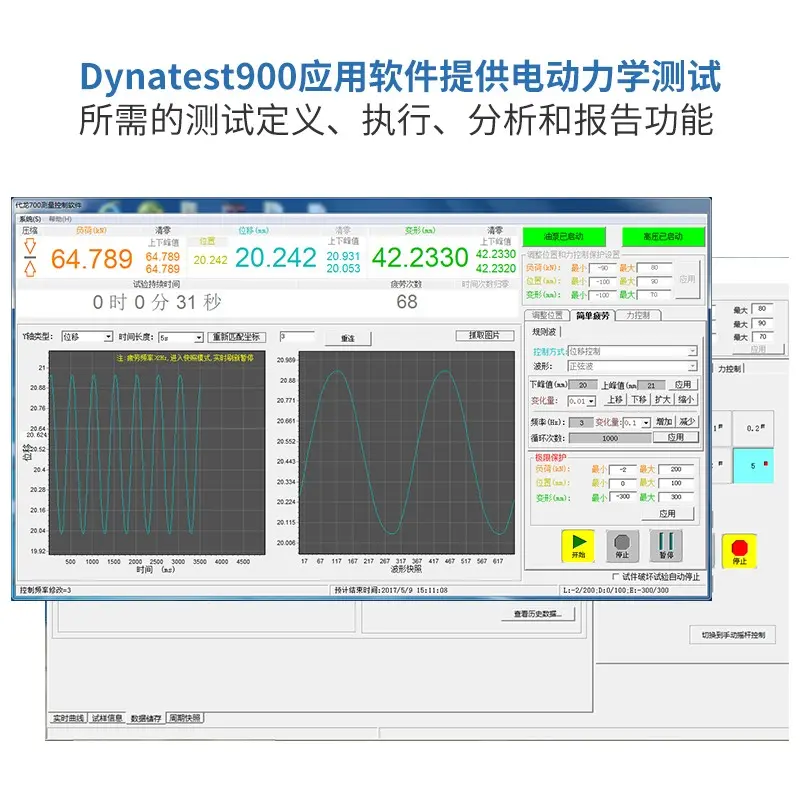Select the 0.2 cell in the background window

pyautogui.click(x=754, y=428)
